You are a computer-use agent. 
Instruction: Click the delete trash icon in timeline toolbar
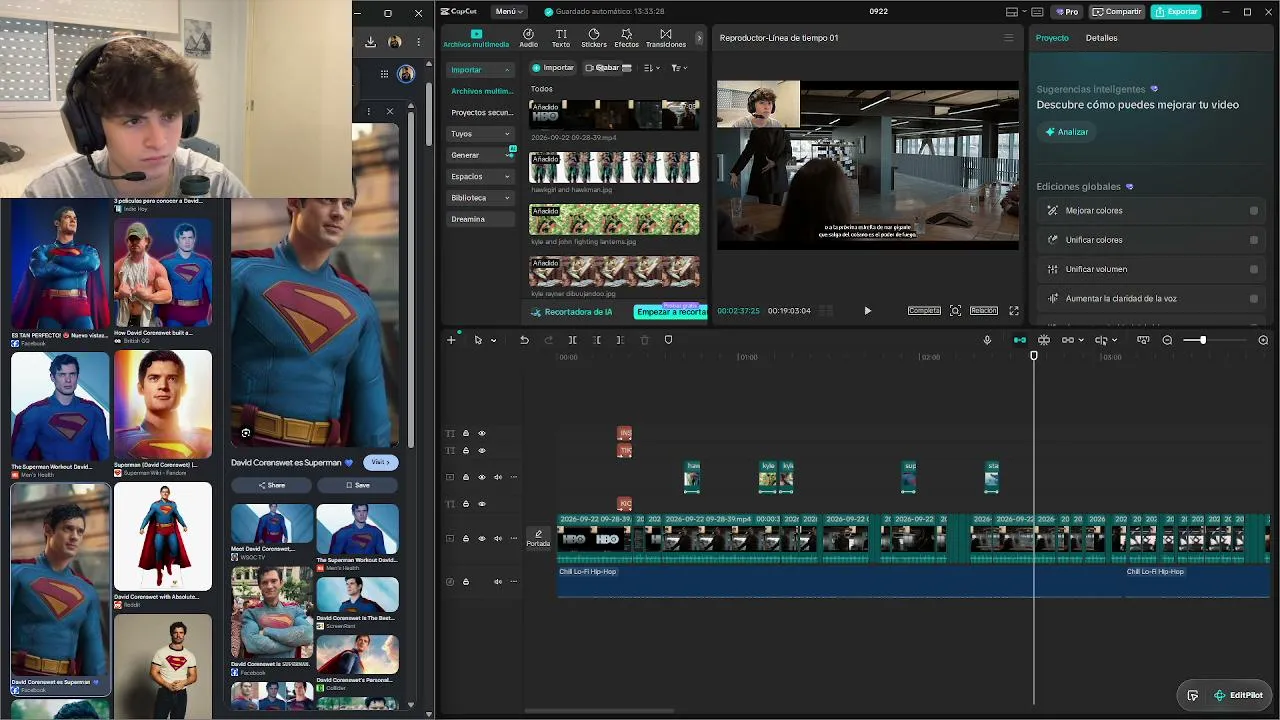644,340
